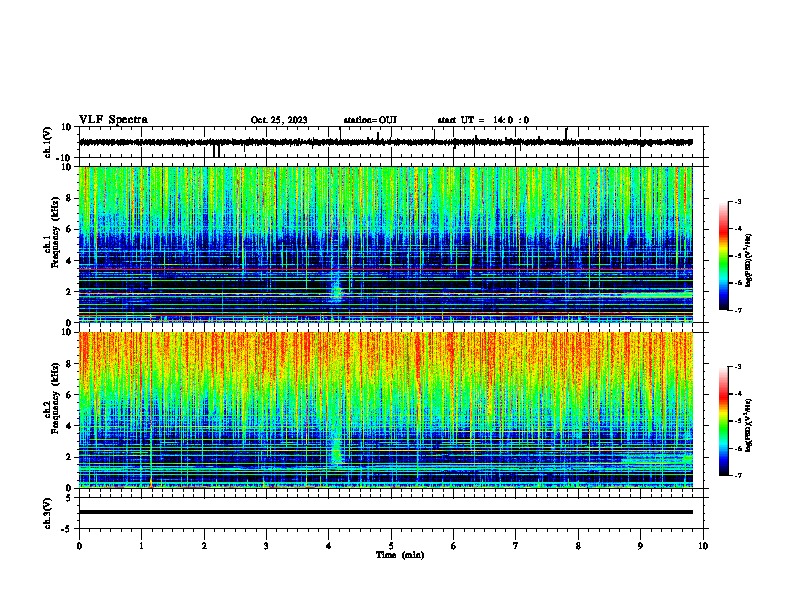The width and height of the screenshot is (792, 612).
Task: Click the "VLF Spectra" title text
Action: click(x=113, y=120)
